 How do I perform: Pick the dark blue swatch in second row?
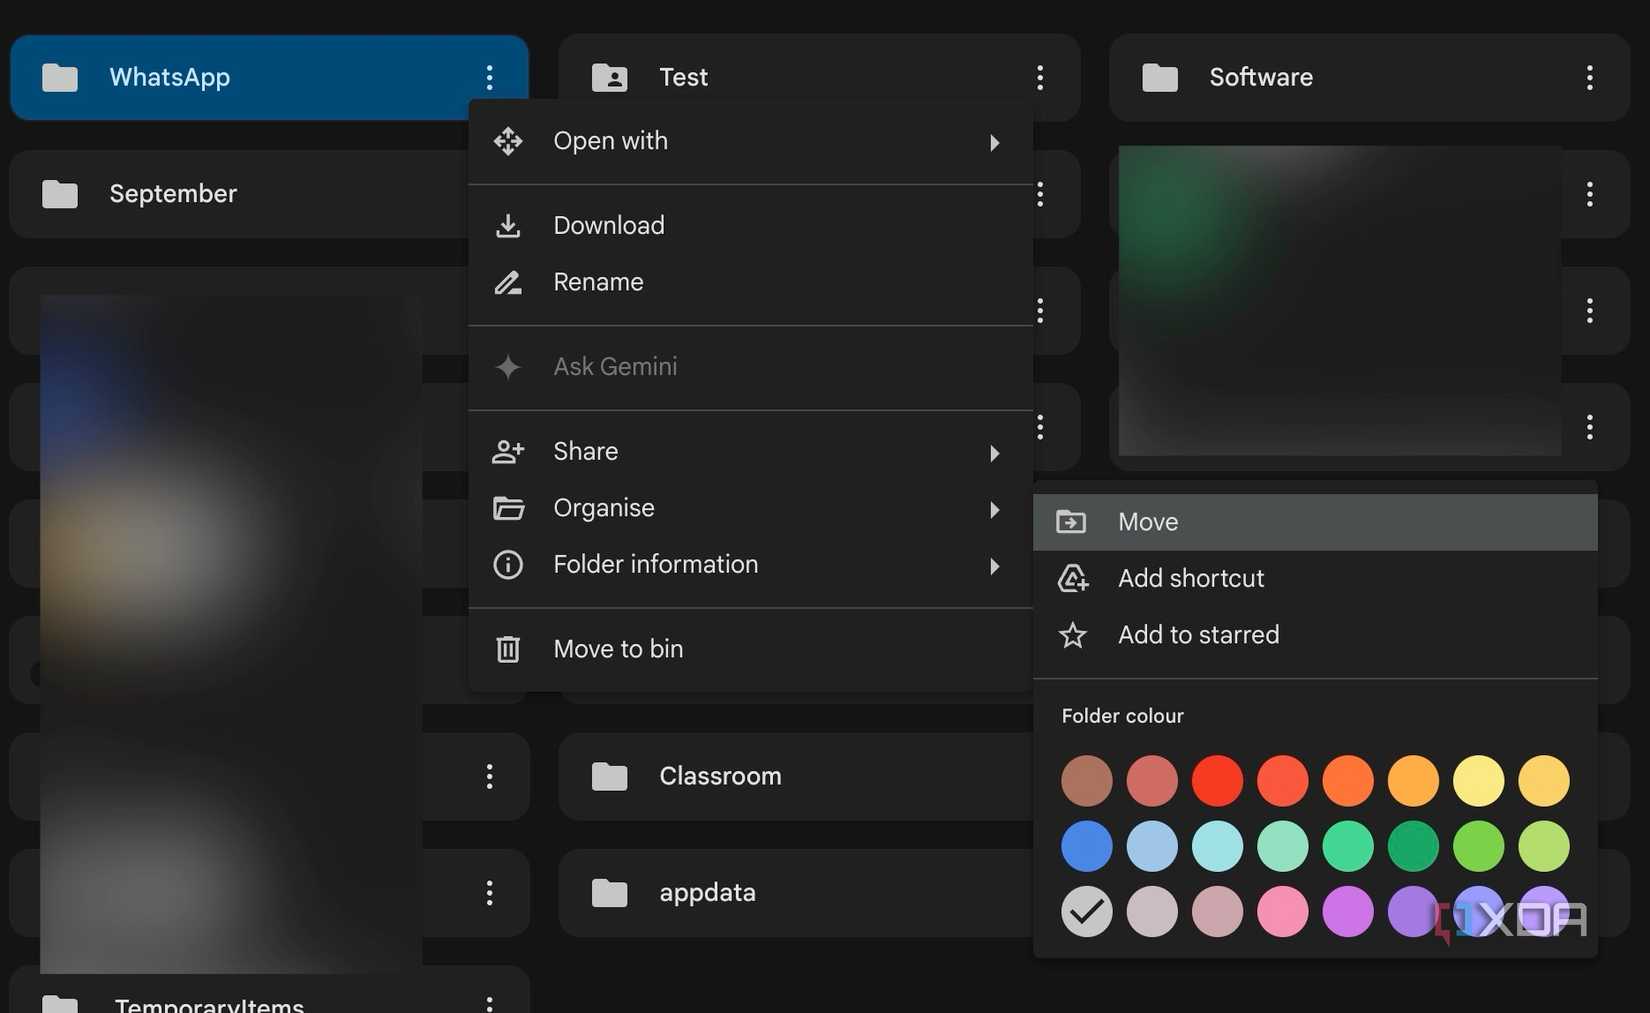[1087, 846]
